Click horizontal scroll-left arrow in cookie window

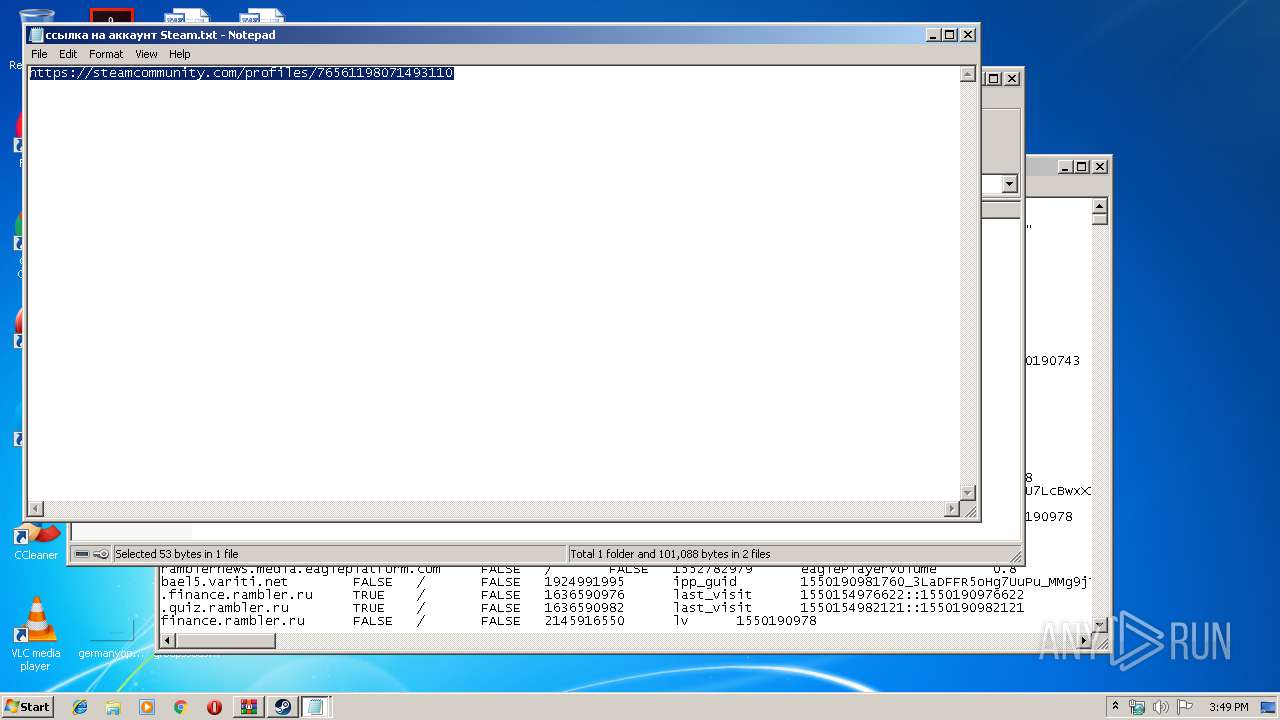point(168,641)
